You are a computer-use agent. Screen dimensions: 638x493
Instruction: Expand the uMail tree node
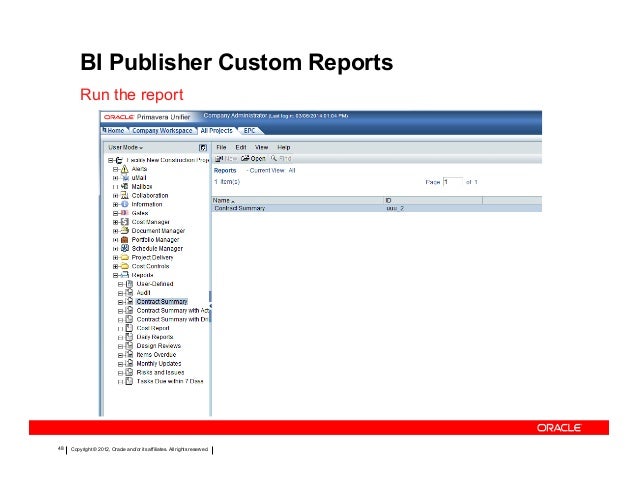pos(116,178)
